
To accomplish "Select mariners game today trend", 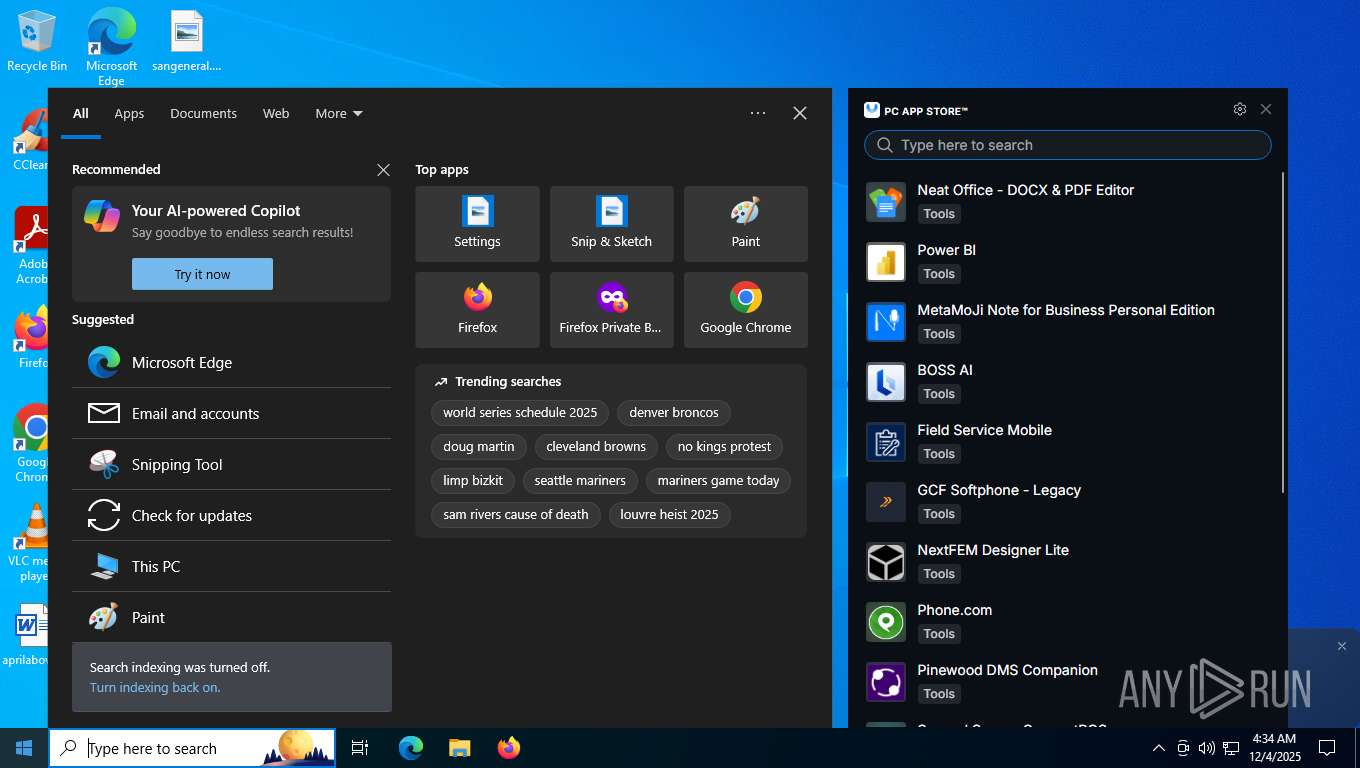I will pyautogui.click(x=718, y=480).
